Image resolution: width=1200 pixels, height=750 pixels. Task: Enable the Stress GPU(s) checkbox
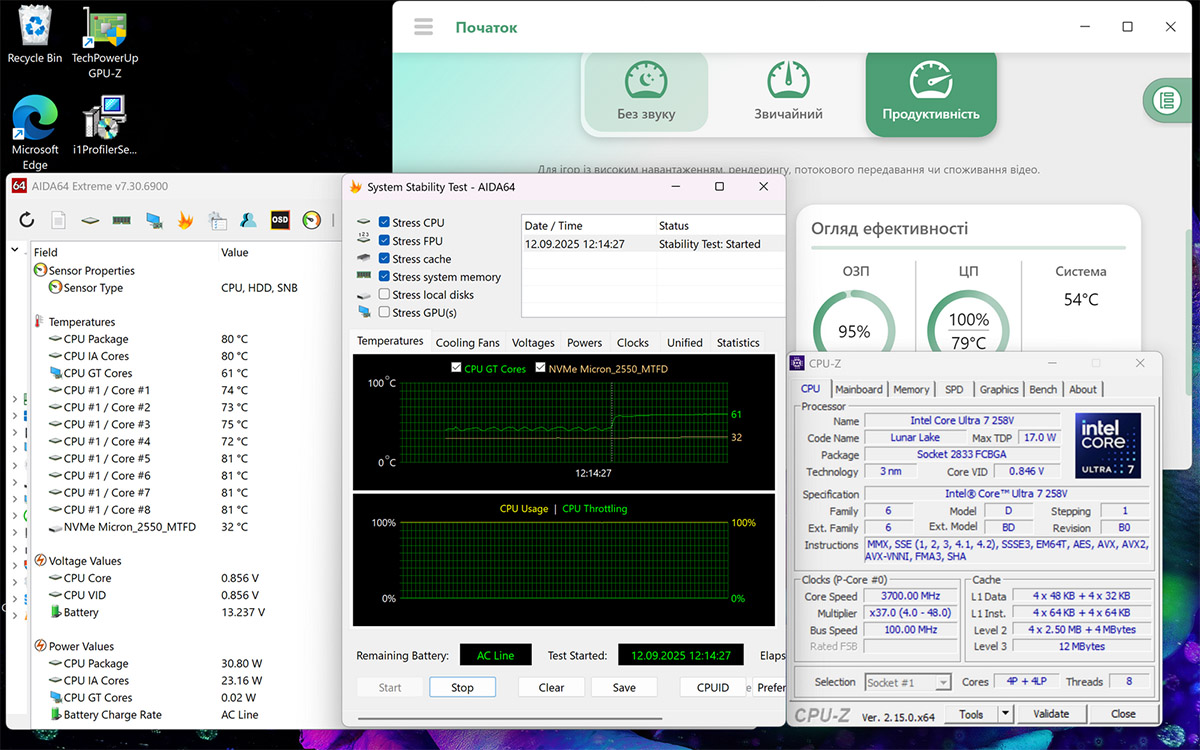(384, 313)
